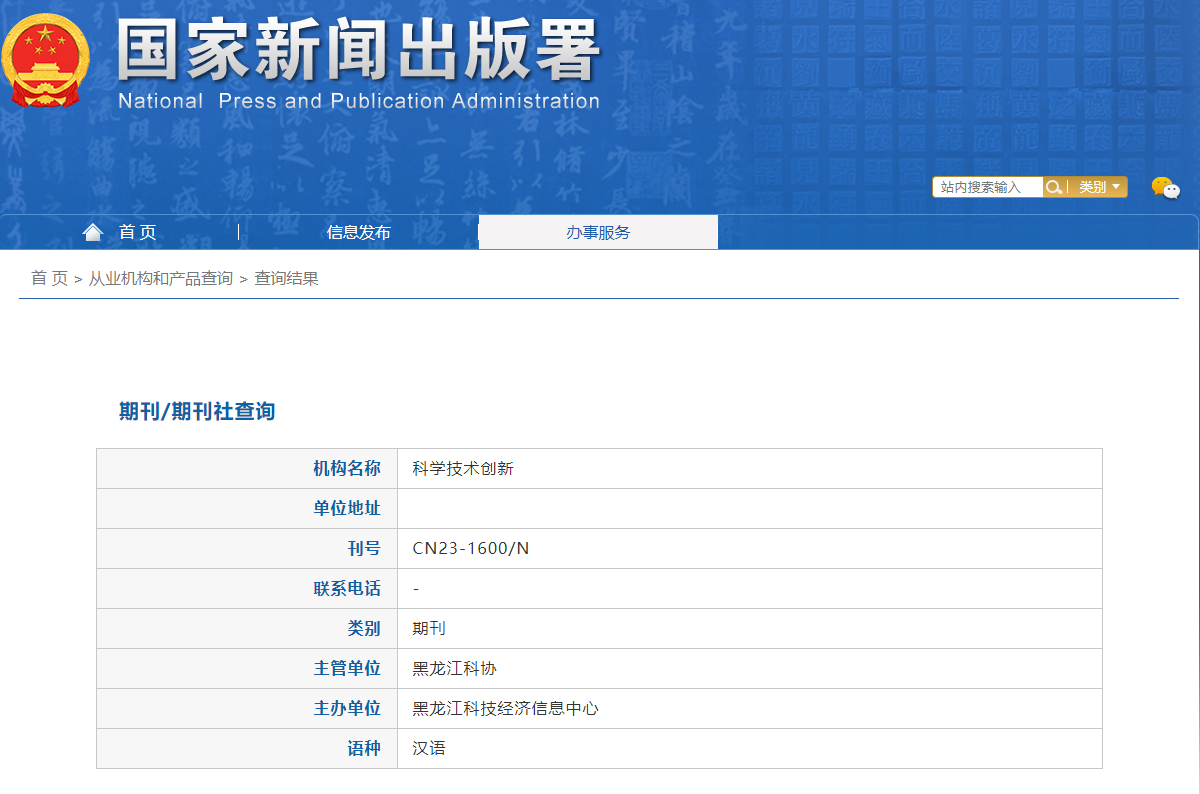The width and height of the screenshot is (1200, 794).
Task: Click the 从业机构和产品查询 breadcrumb link
Action: [160, 278]
